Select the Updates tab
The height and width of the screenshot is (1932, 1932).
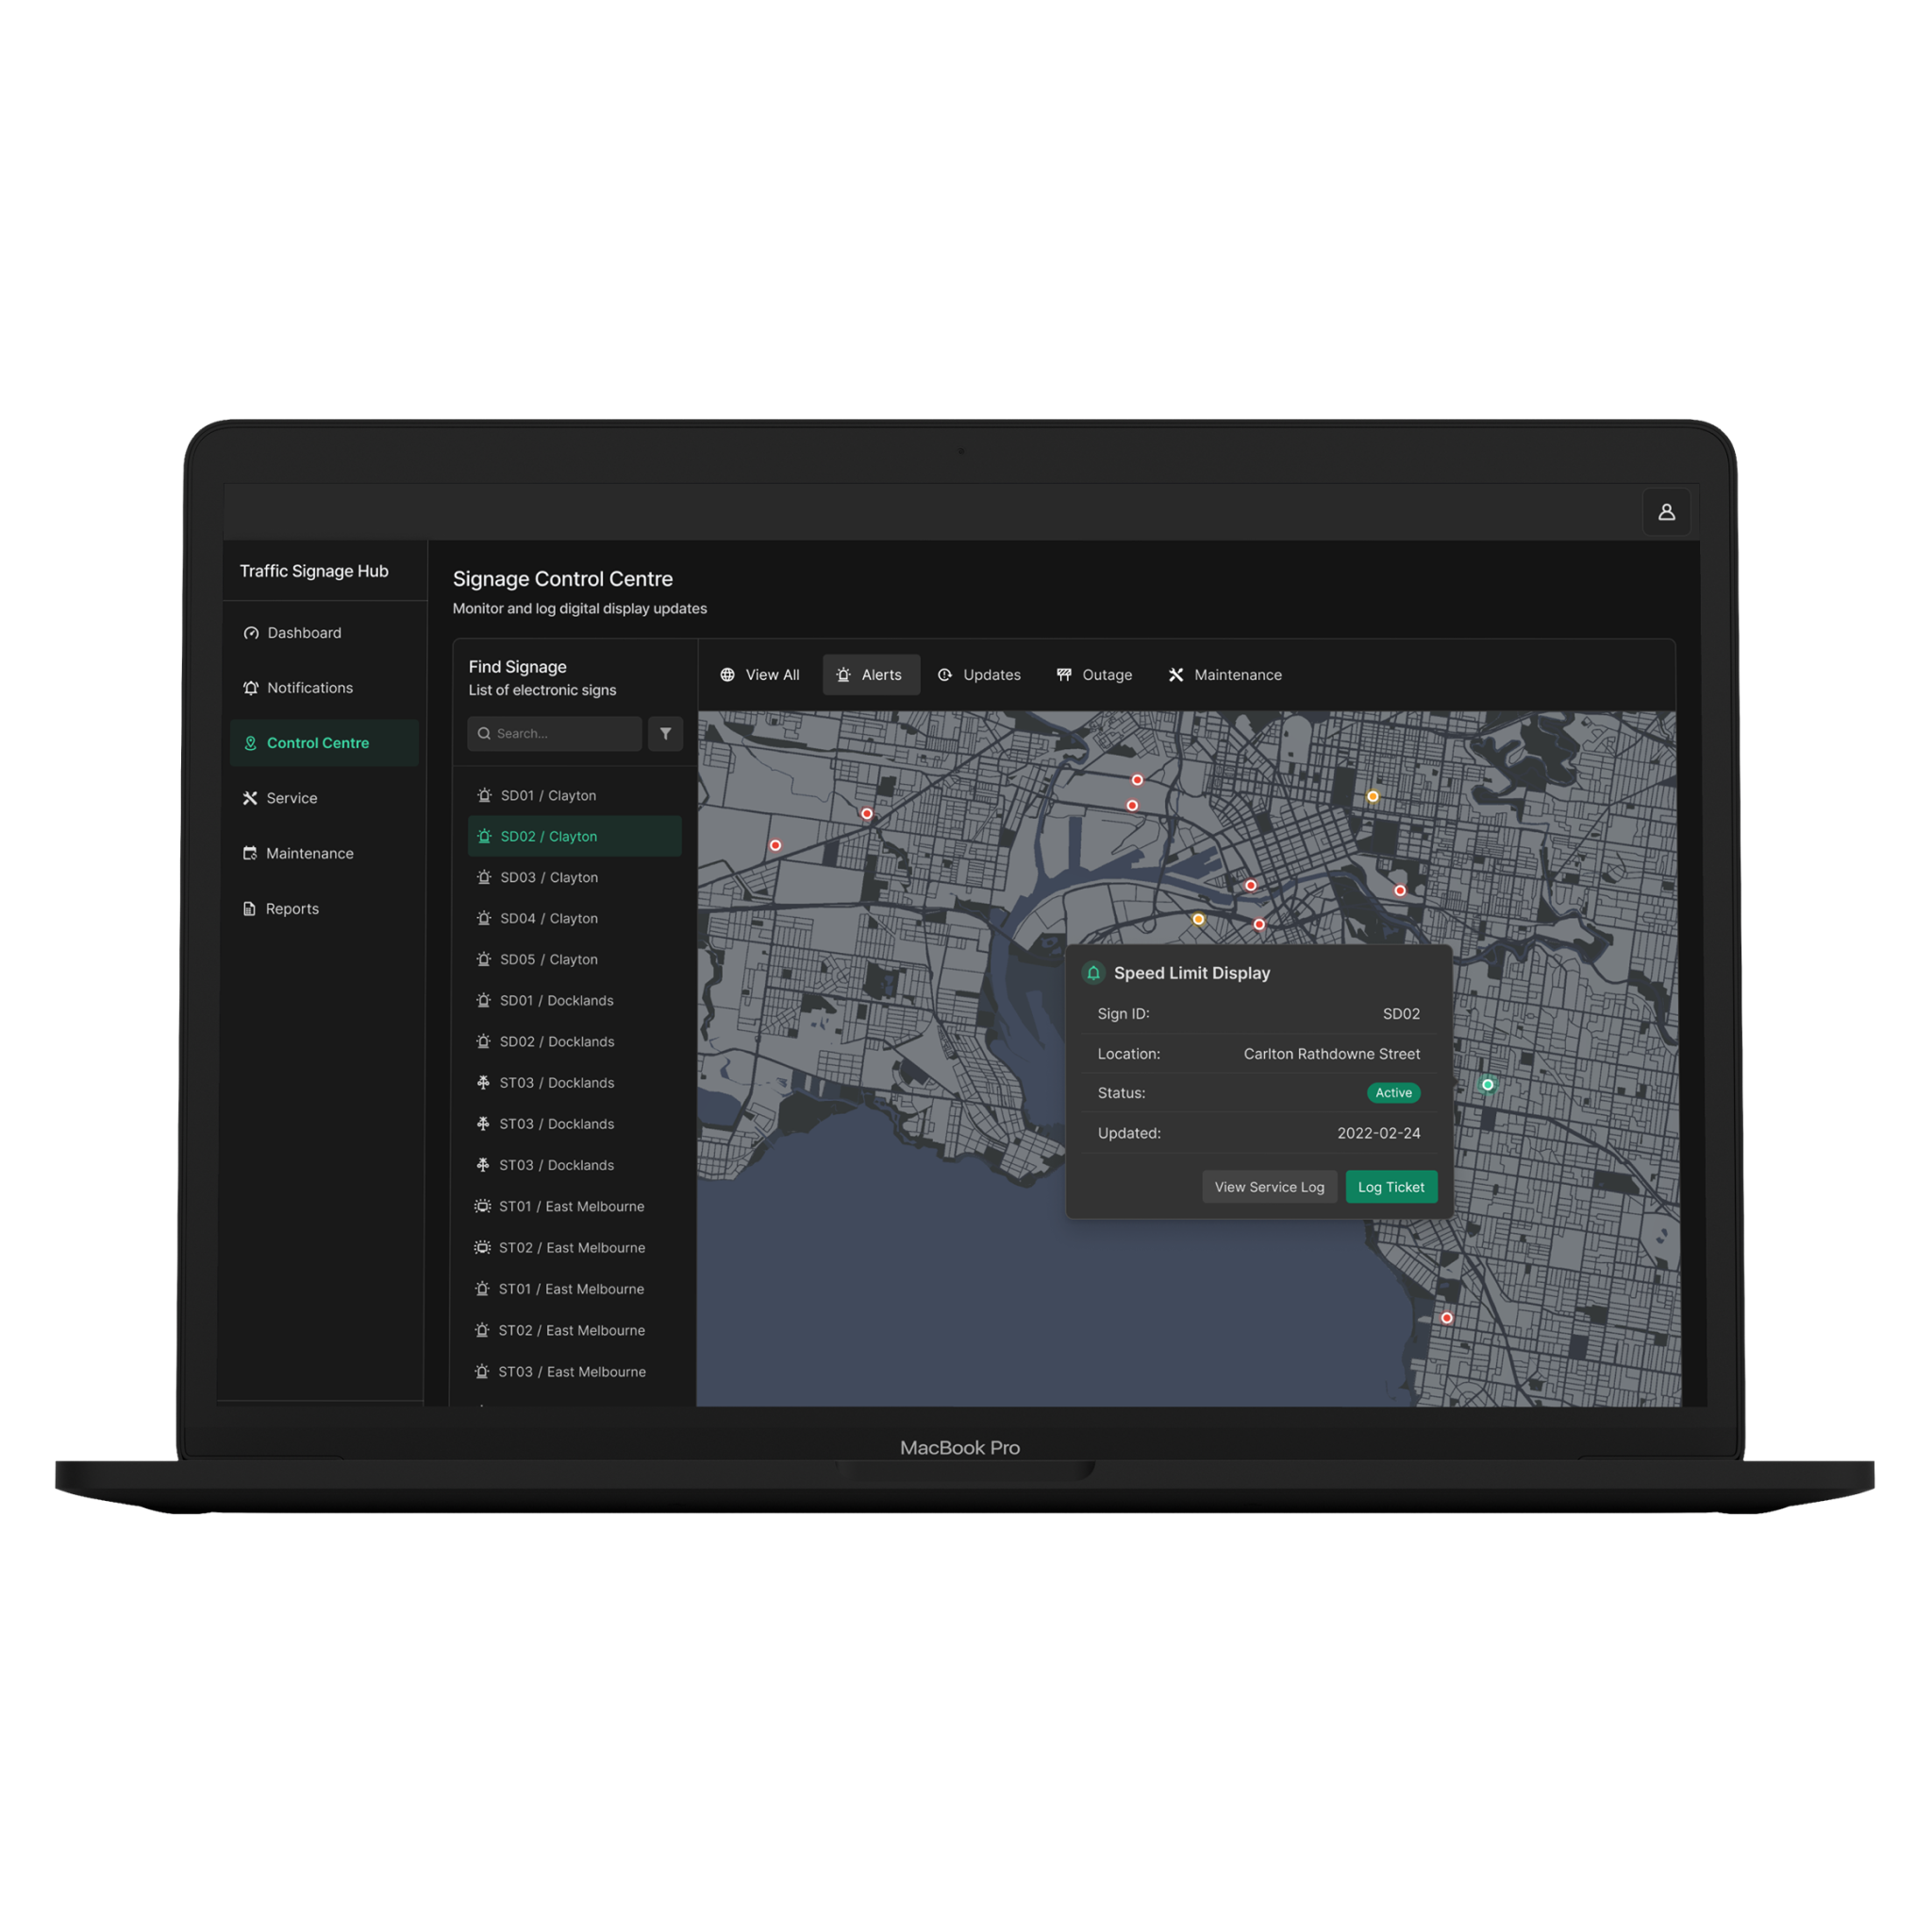coord(979,675)
